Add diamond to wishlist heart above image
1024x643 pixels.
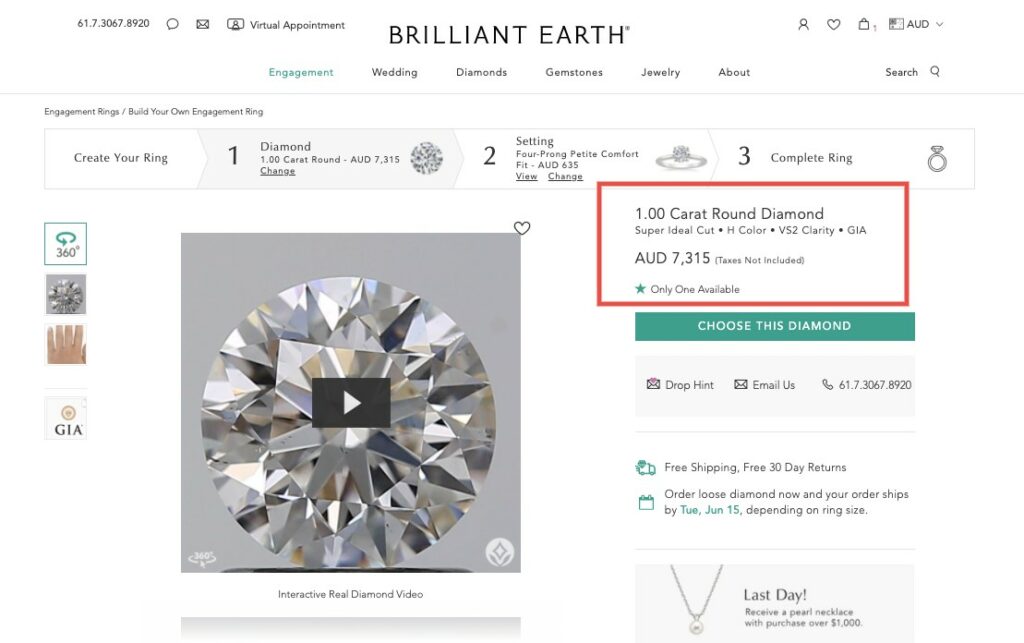(x=521, y=228)
